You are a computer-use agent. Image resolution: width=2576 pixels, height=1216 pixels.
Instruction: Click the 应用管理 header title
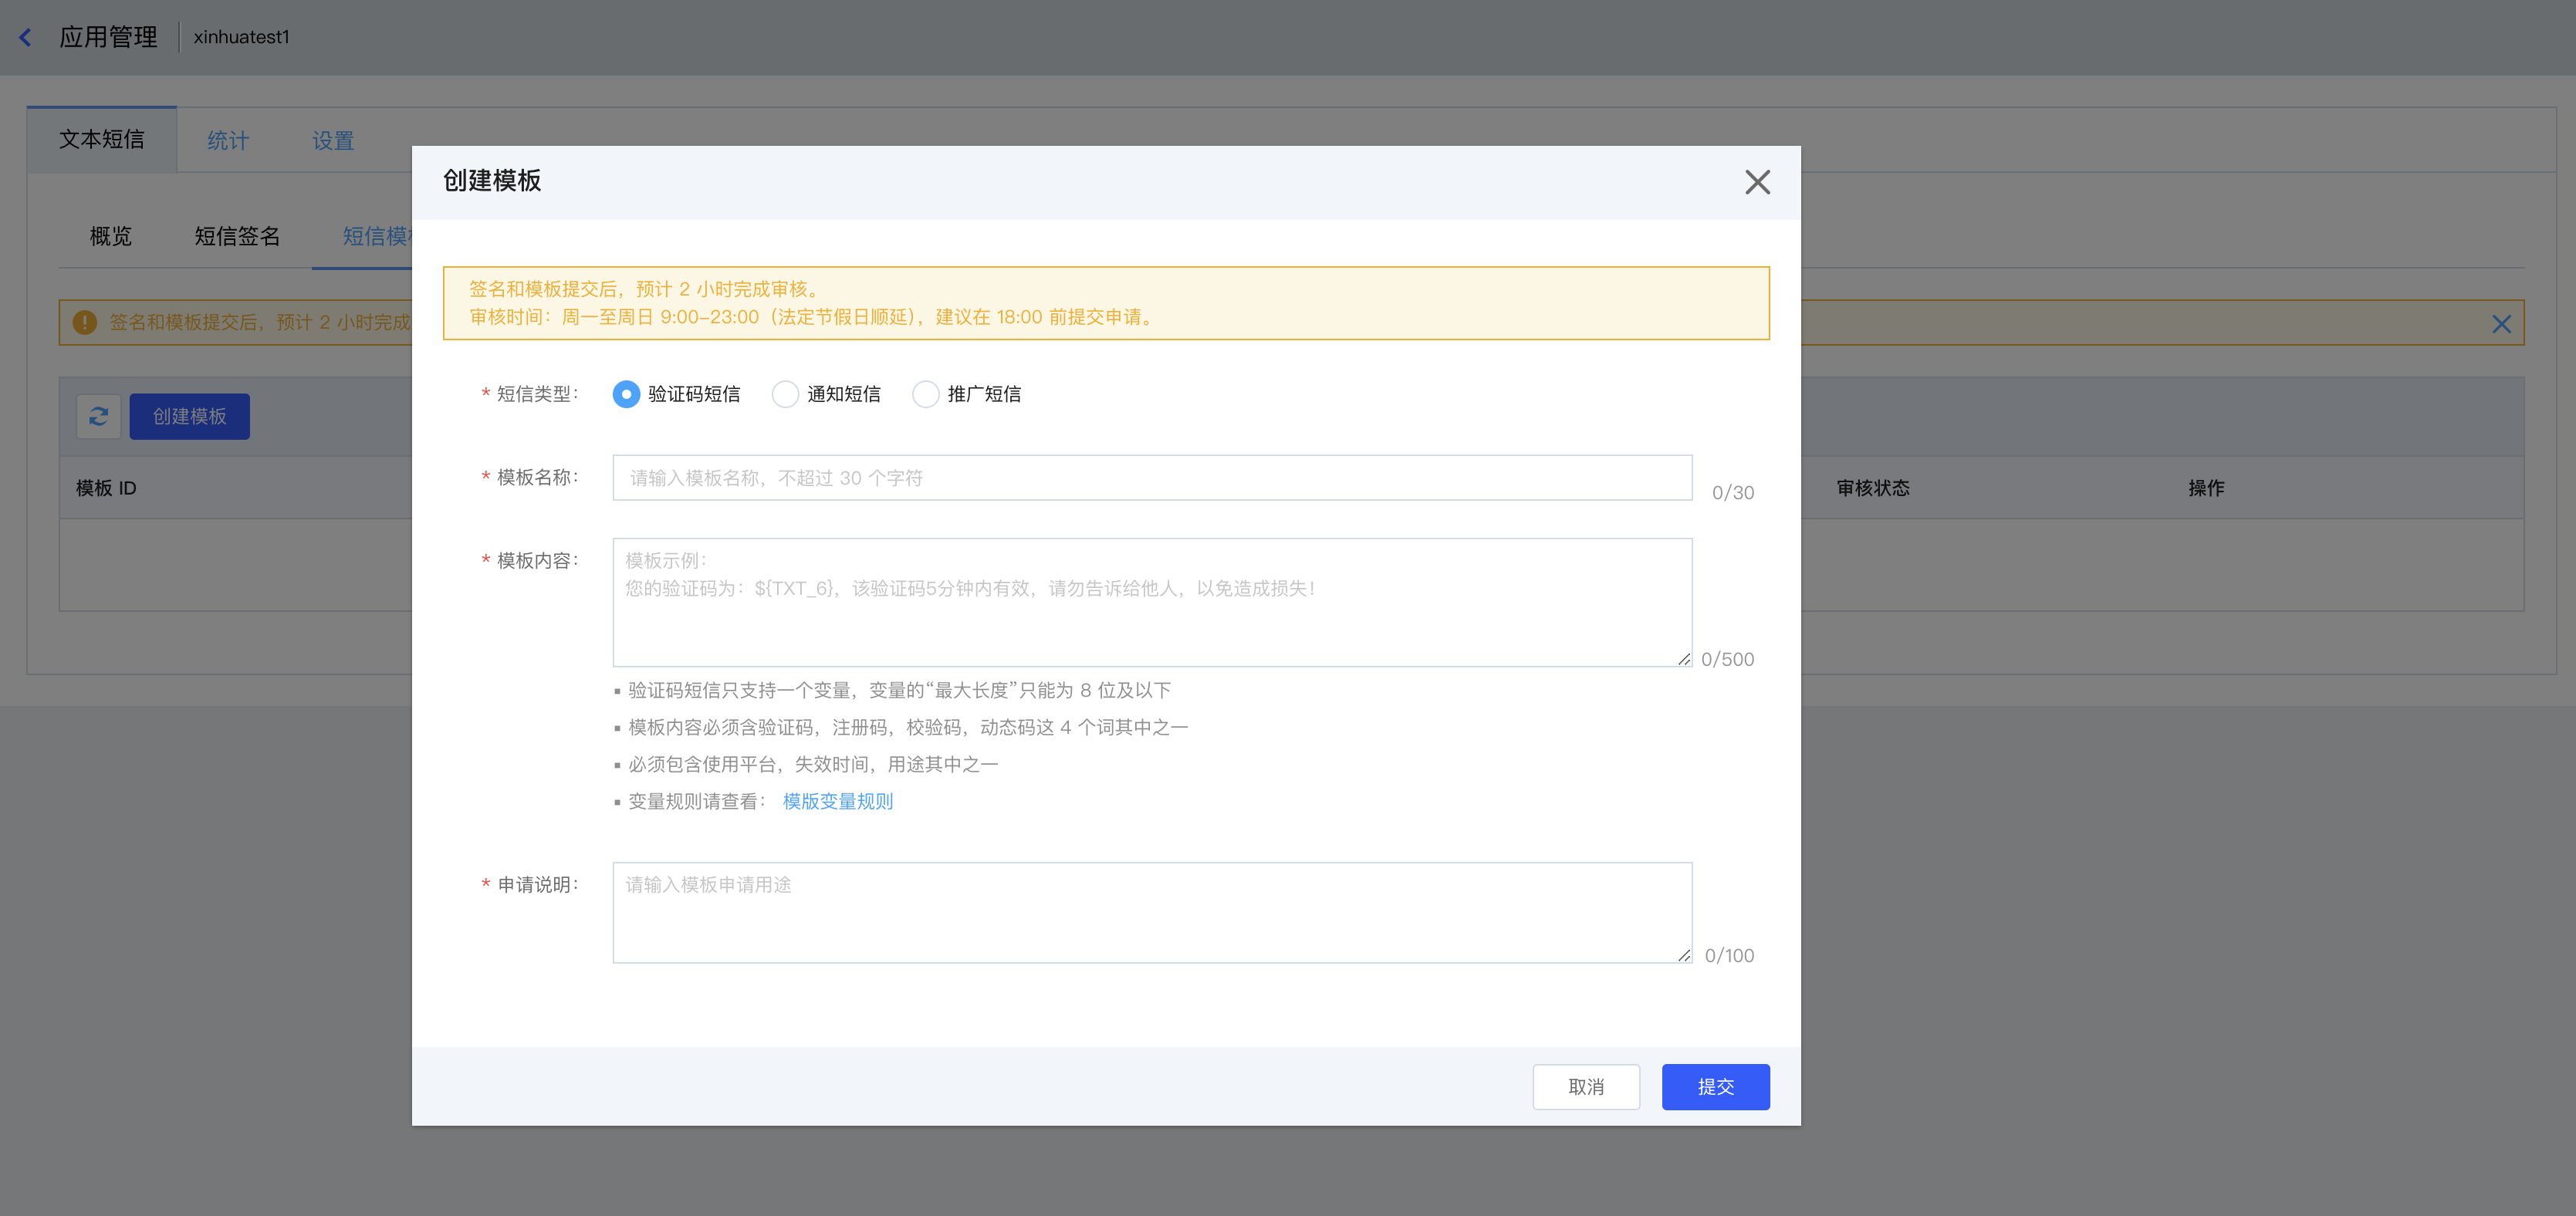(x=108, y=37)
